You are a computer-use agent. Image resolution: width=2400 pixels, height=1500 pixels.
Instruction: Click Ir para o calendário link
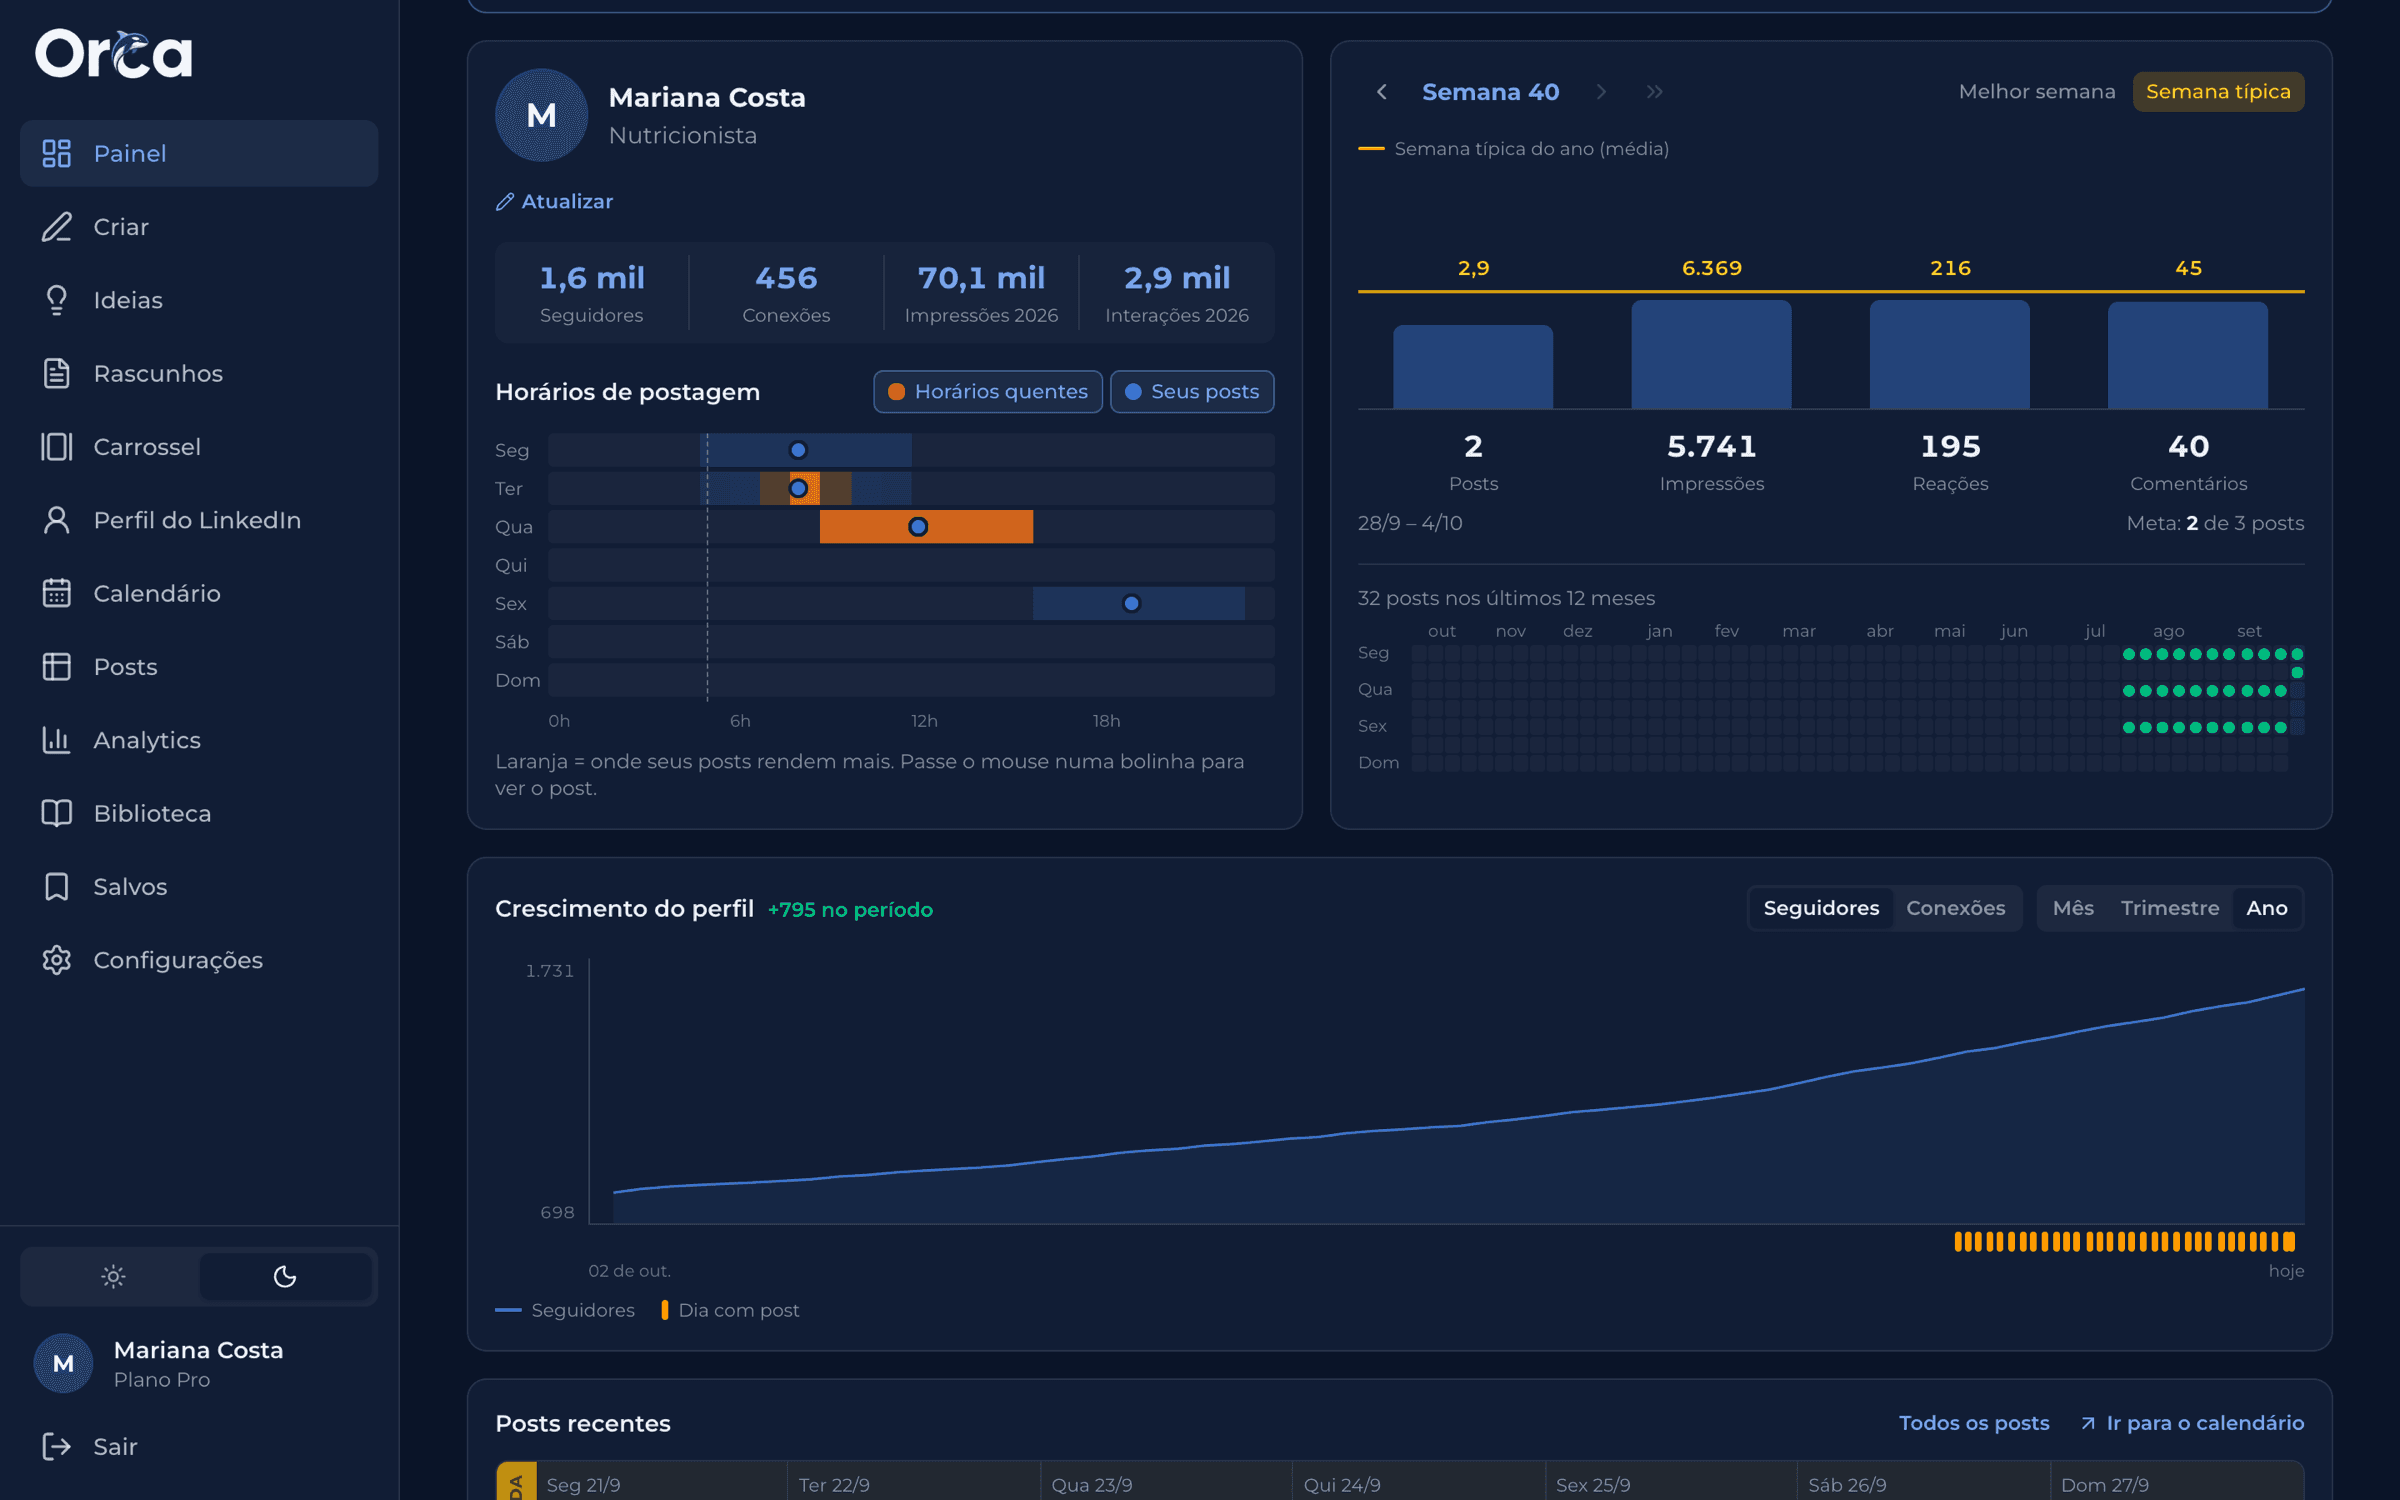tap(2192, 1423)
